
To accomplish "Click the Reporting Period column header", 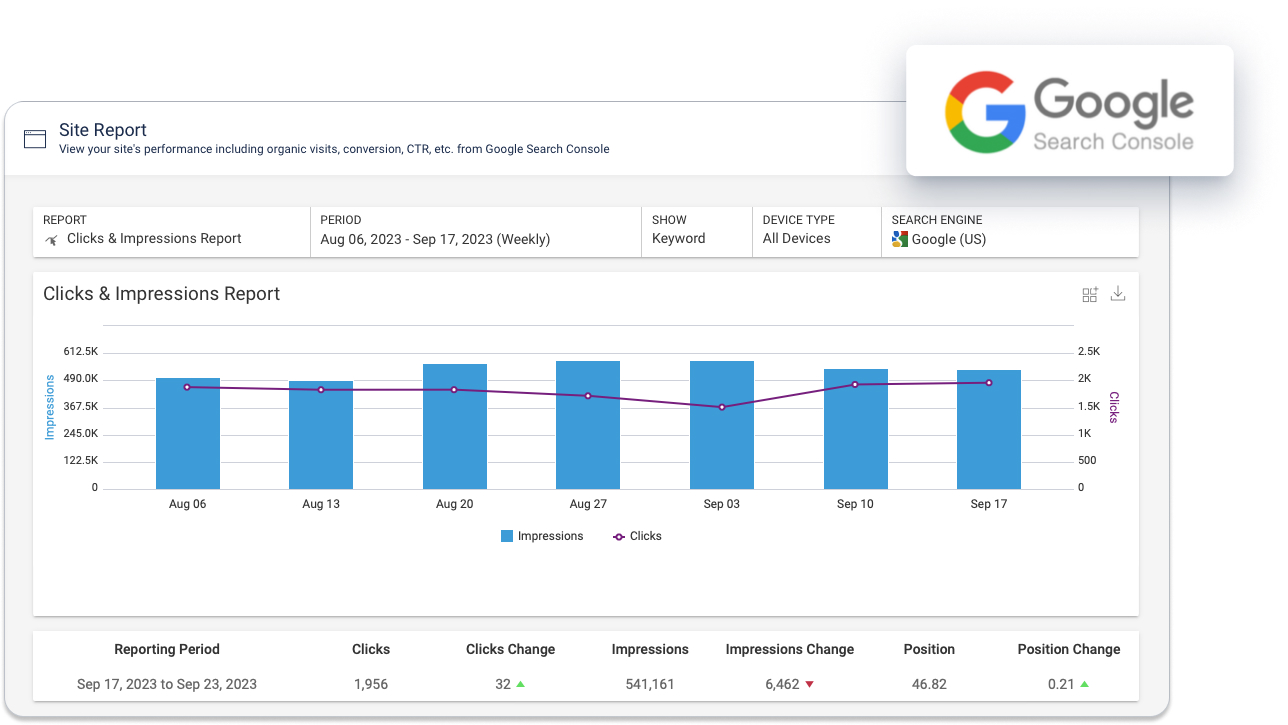I will click(x=167, y=649).
